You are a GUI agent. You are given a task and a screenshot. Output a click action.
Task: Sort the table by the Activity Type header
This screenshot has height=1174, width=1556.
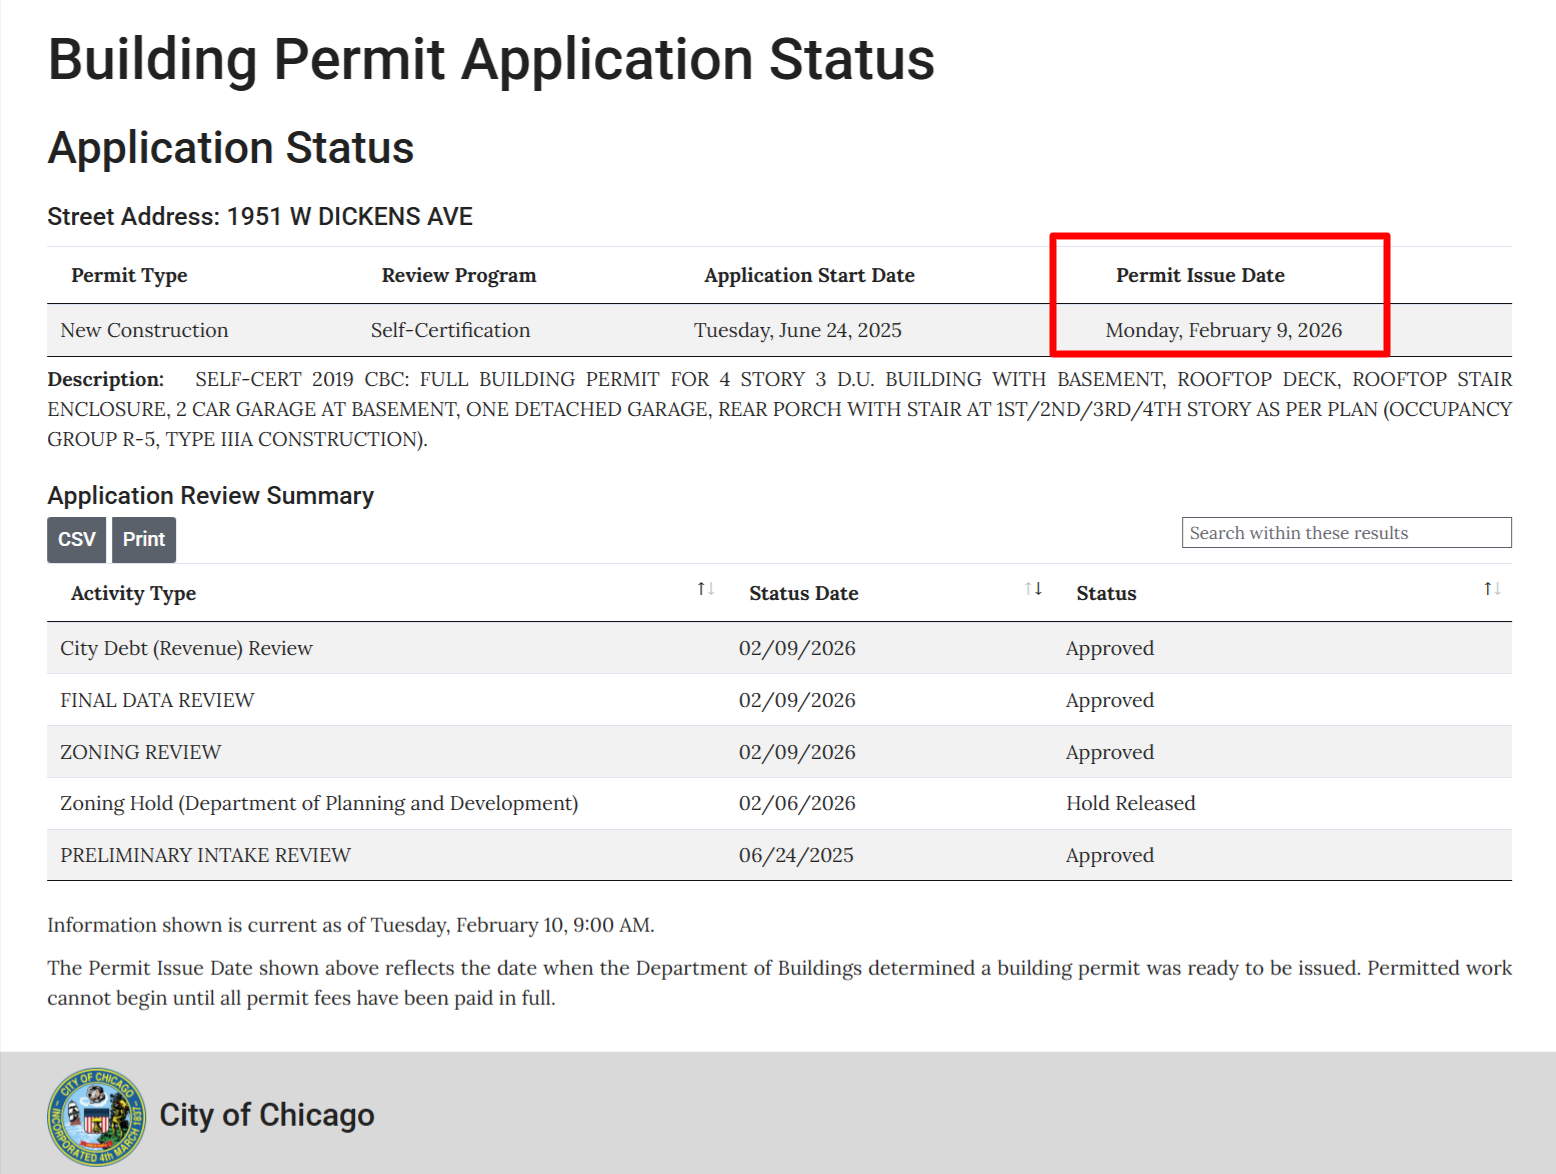(133, 593)
